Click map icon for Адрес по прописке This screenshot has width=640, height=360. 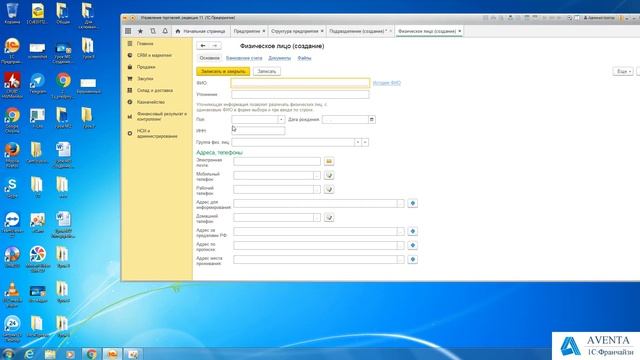click(x=413, y=245)
